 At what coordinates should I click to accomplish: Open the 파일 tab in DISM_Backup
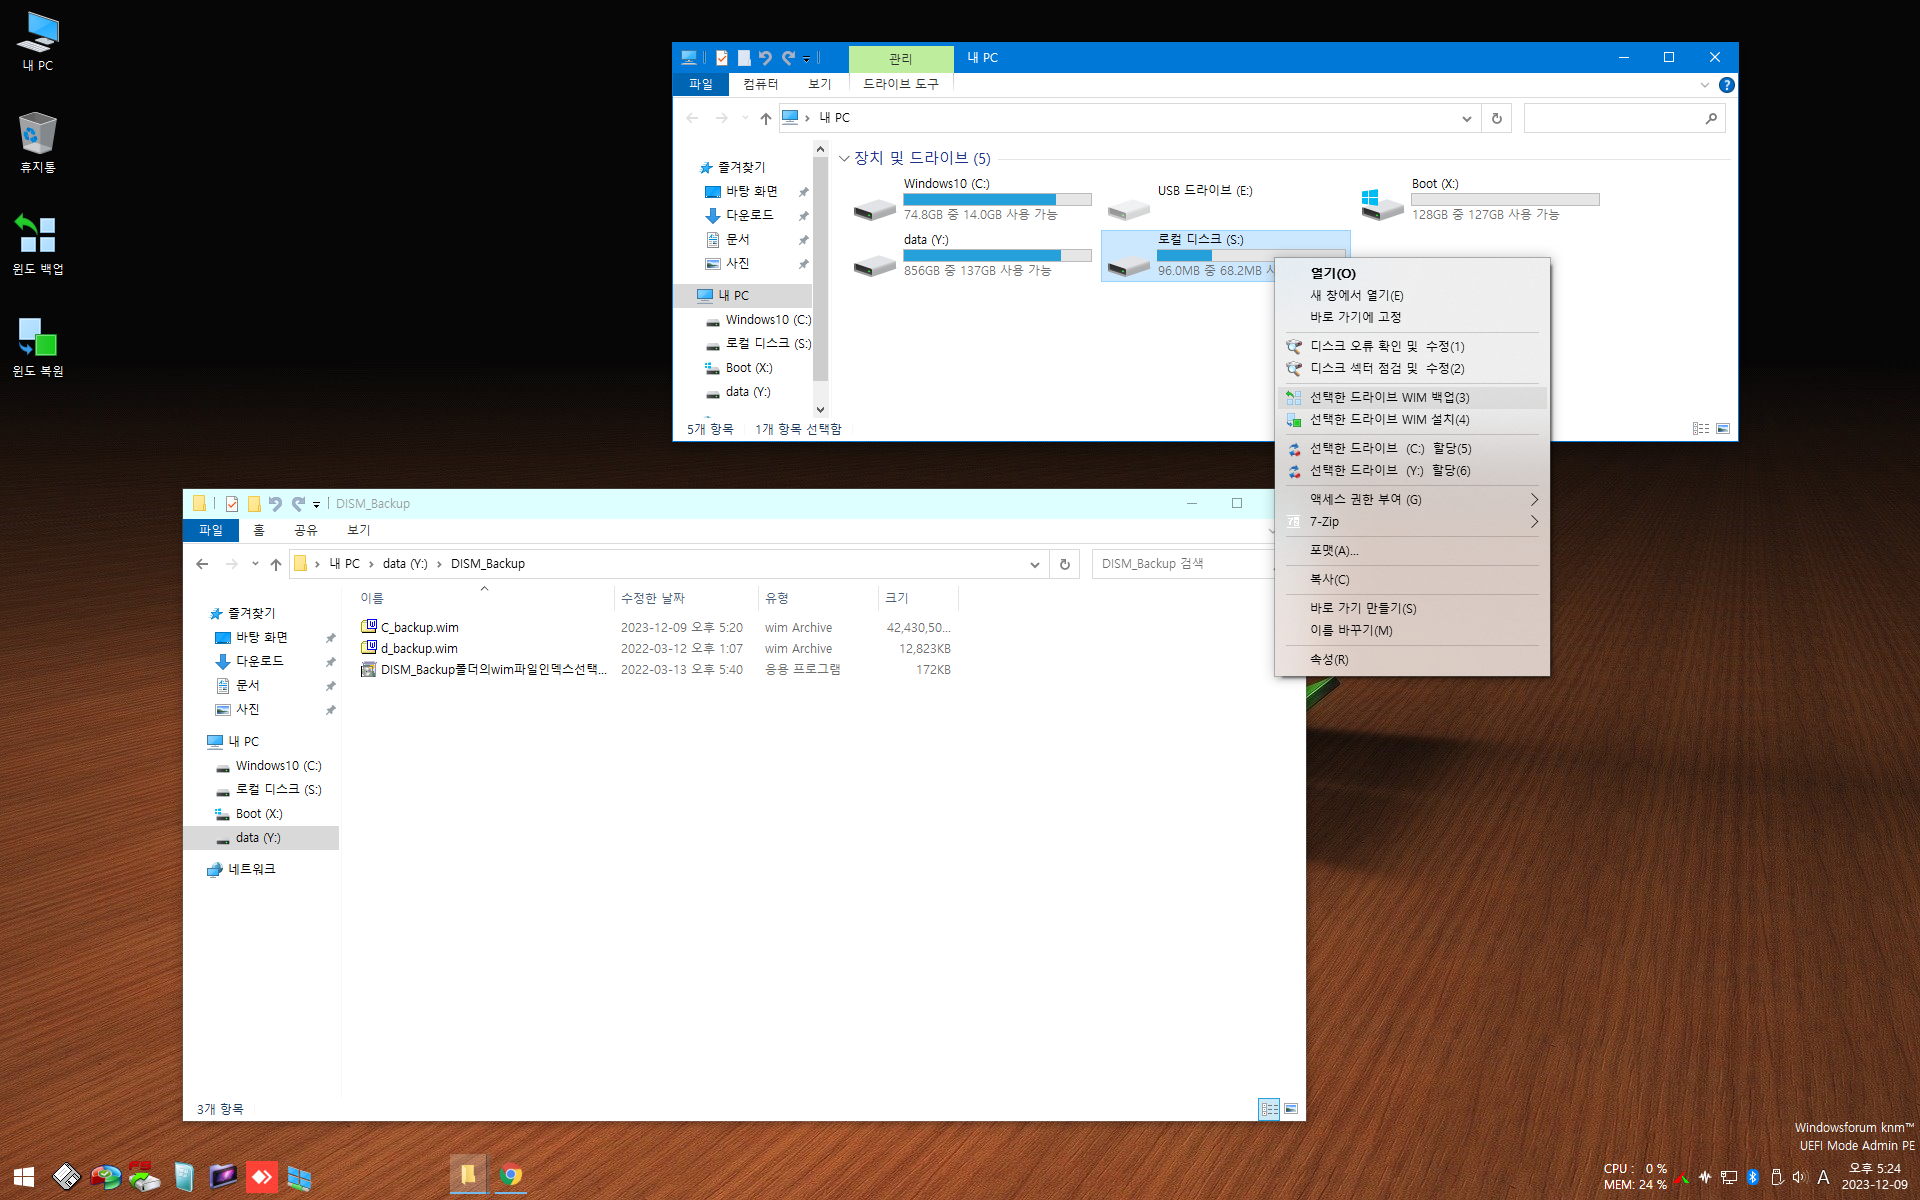click(x=211, y=530)
